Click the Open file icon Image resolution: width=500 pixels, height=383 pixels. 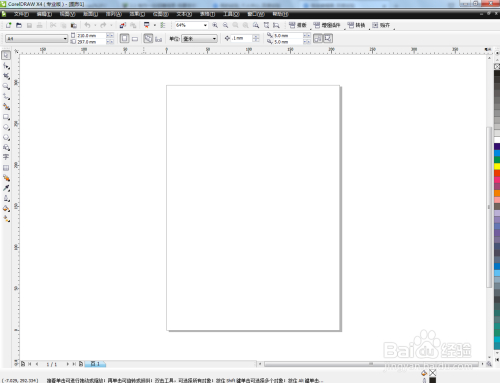point(19,25)
